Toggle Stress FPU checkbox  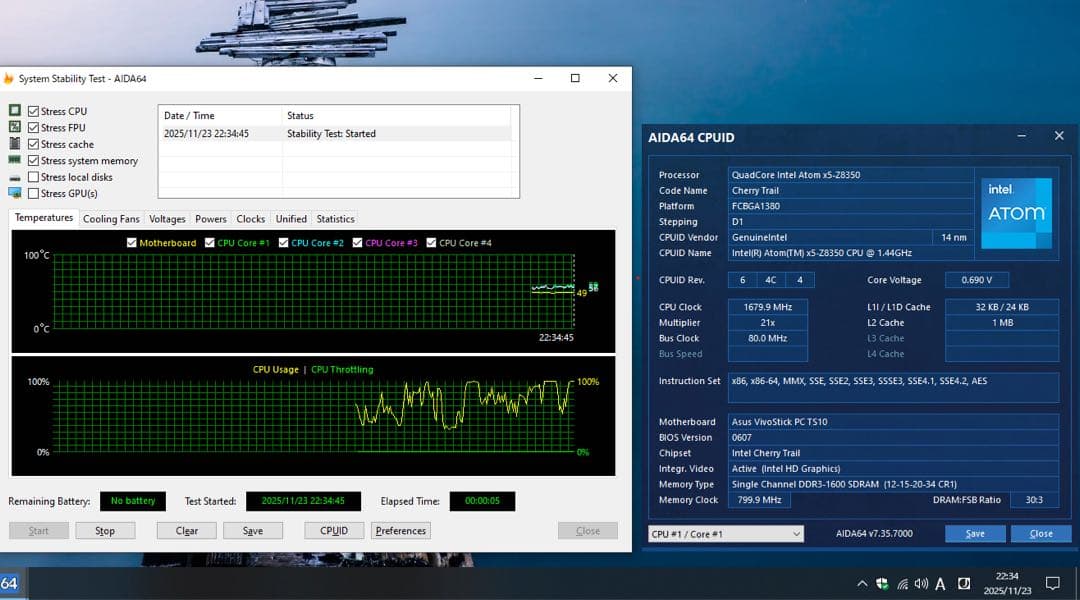[33, 127]
